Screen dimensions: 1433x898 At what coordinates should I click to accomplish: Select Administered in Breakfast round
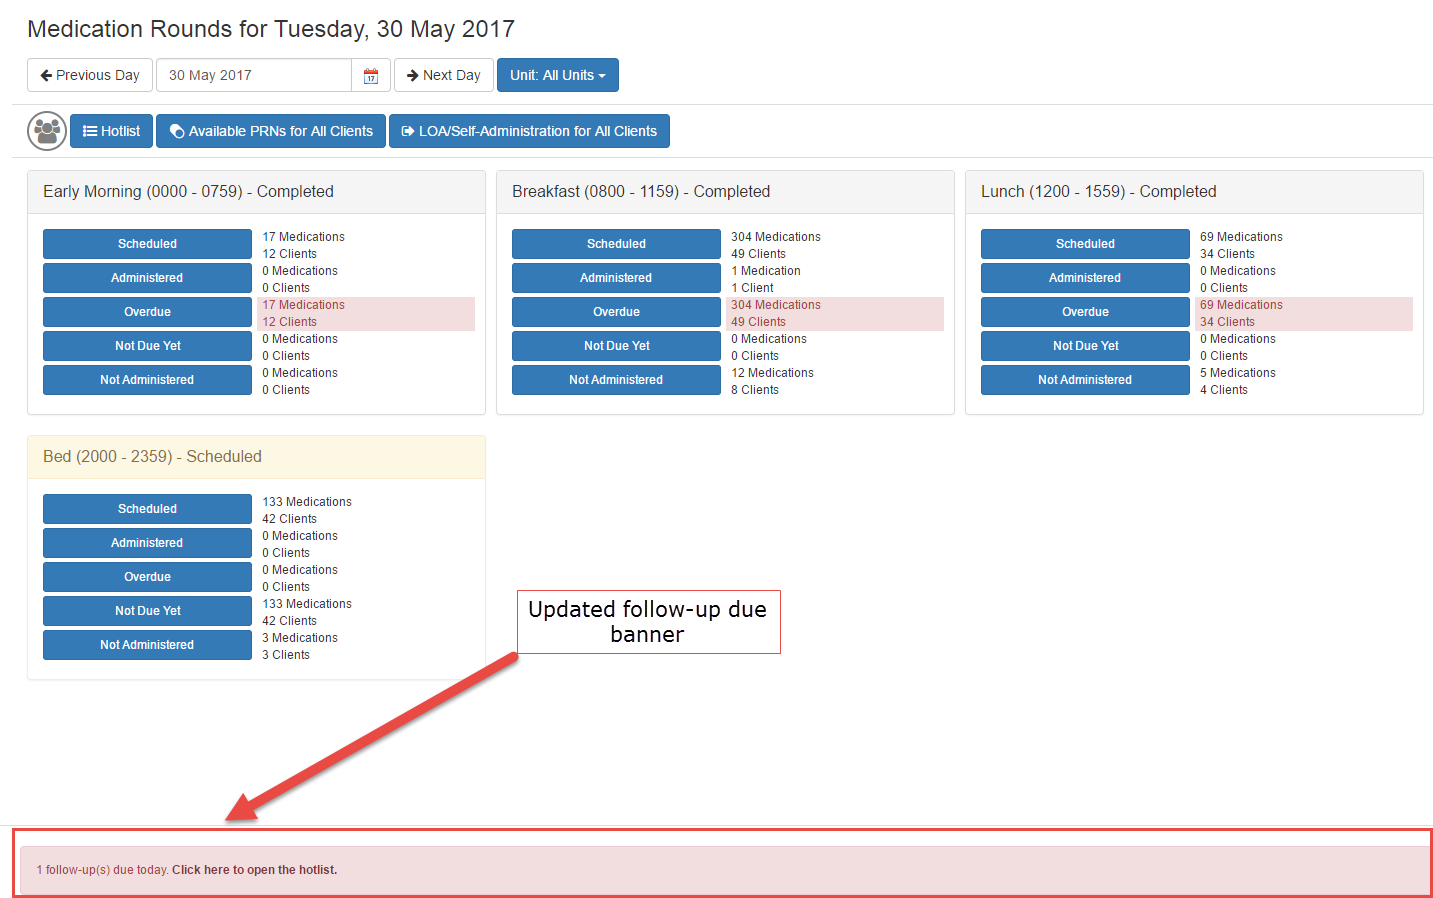pyautogui.click(x=616, y=278)
